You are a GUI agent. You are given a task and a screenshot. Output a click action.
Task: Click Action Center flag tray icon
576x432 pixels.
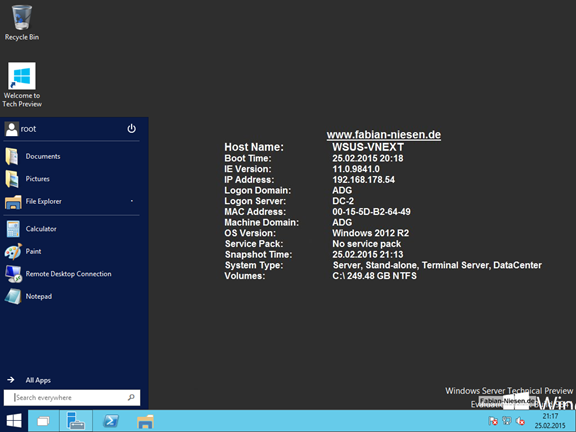493,421
